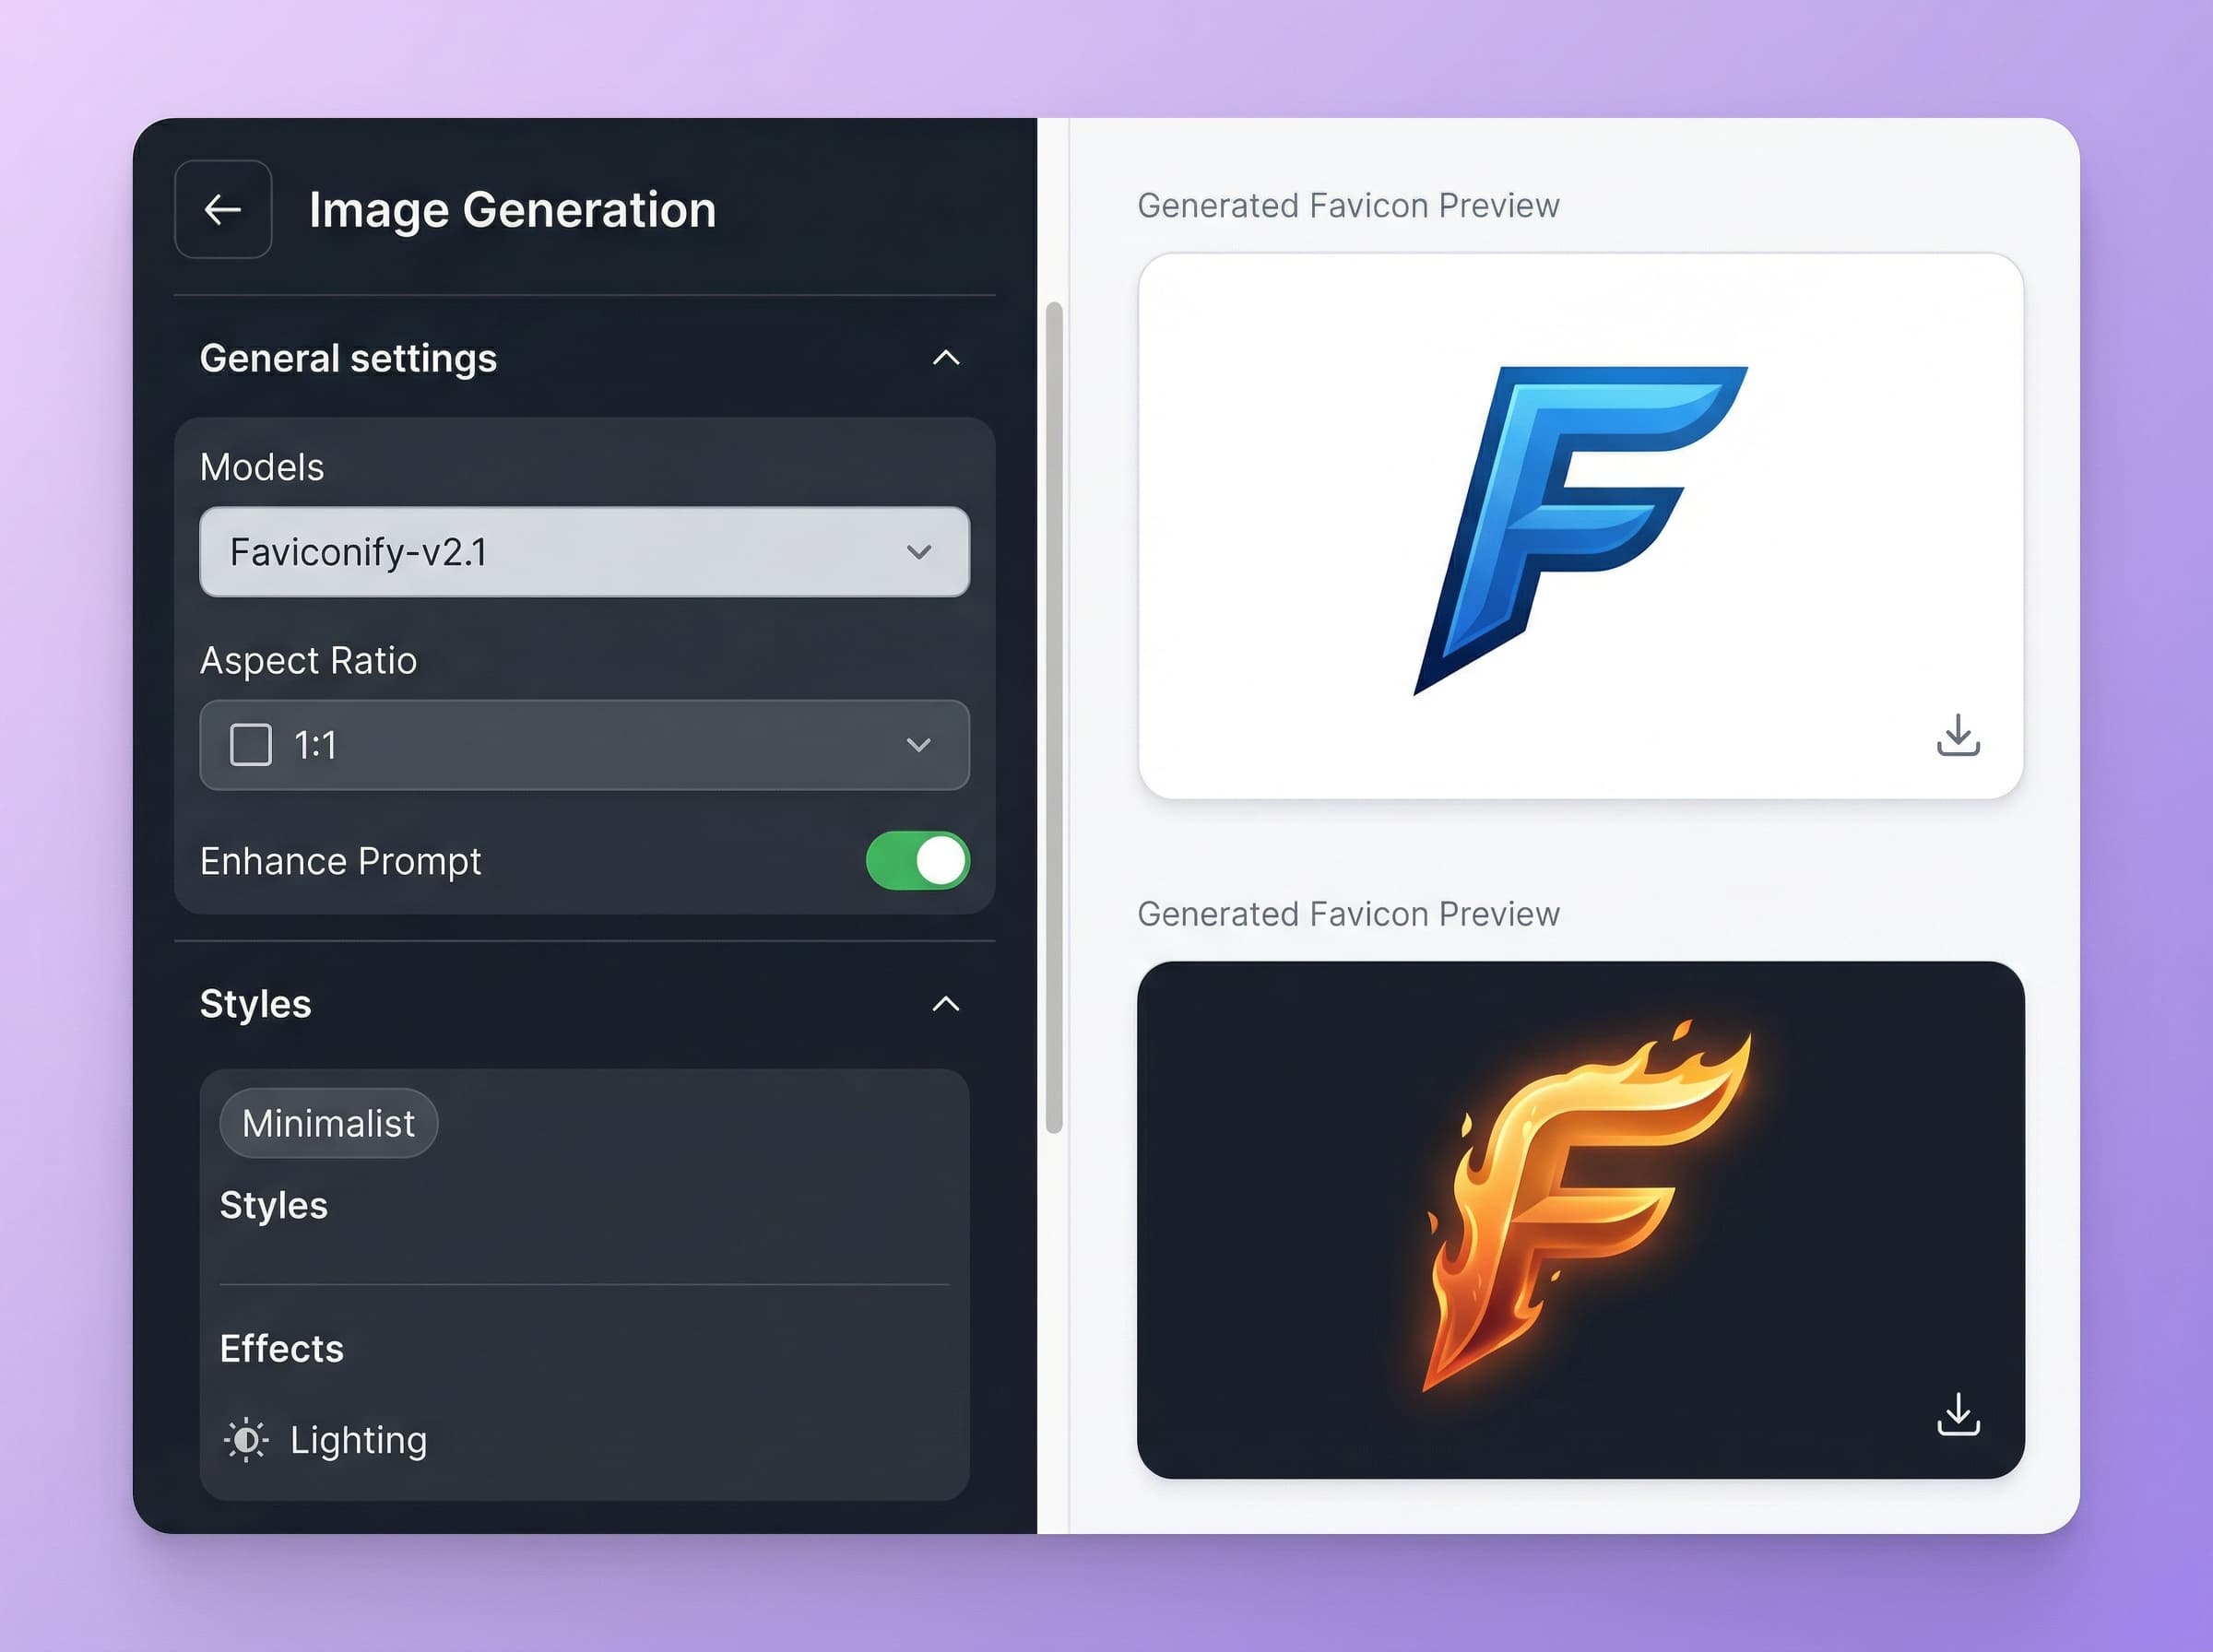Viewport: 2213px width, 1652px height.
Task: Collapse the Styles section
Action: click(x=944, y=1003)
